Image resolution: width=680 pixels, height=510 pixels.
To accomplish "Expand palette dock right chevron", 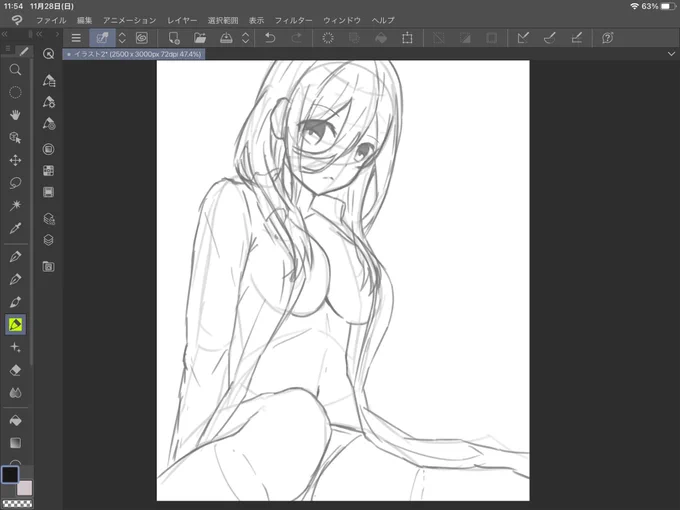I will [x=57, y=34].
